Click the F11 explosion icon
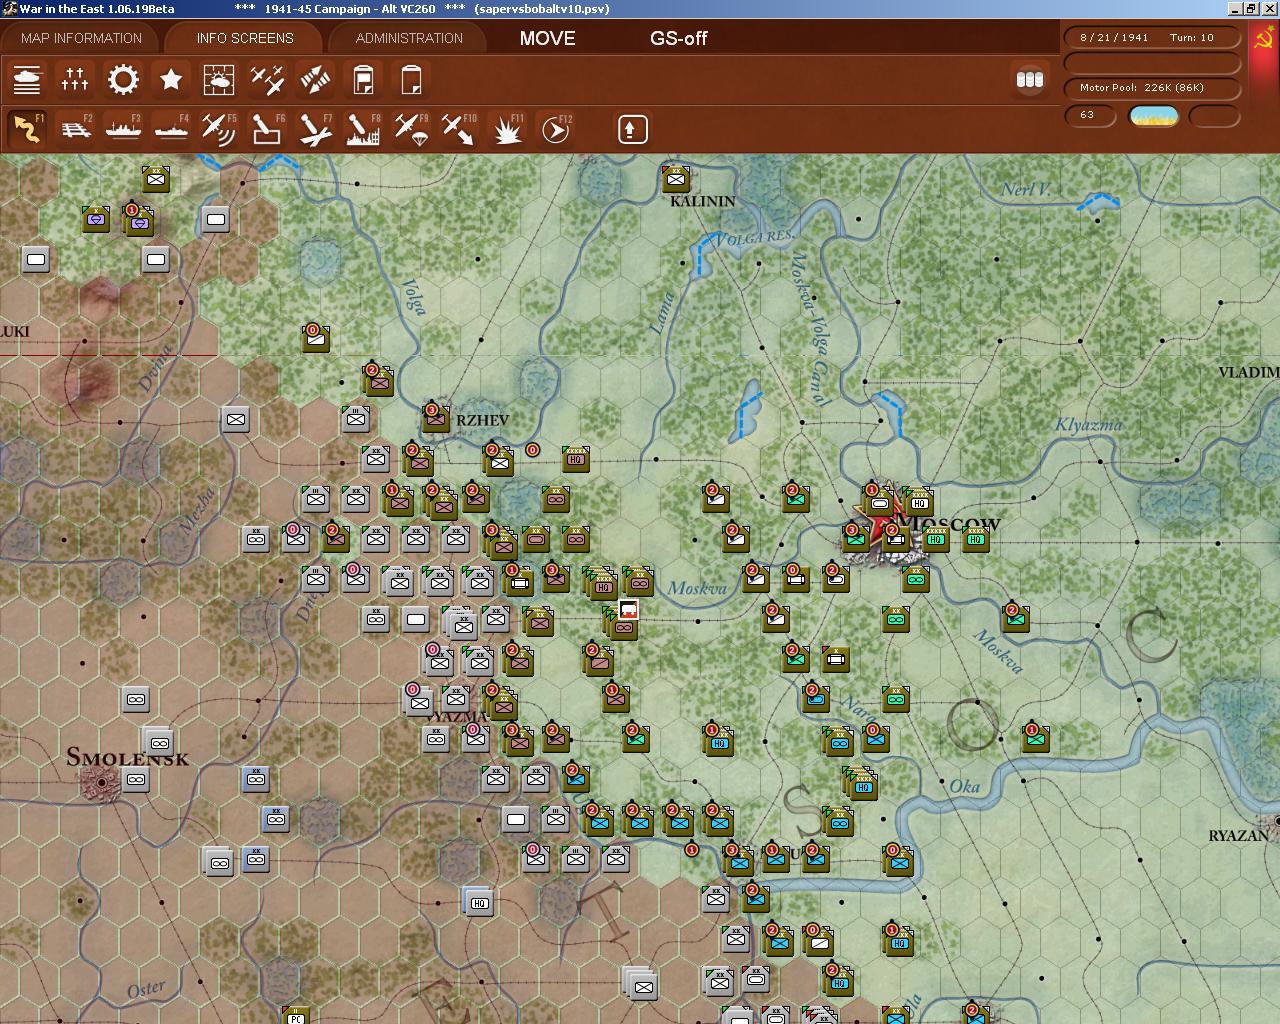 (507, 129)
